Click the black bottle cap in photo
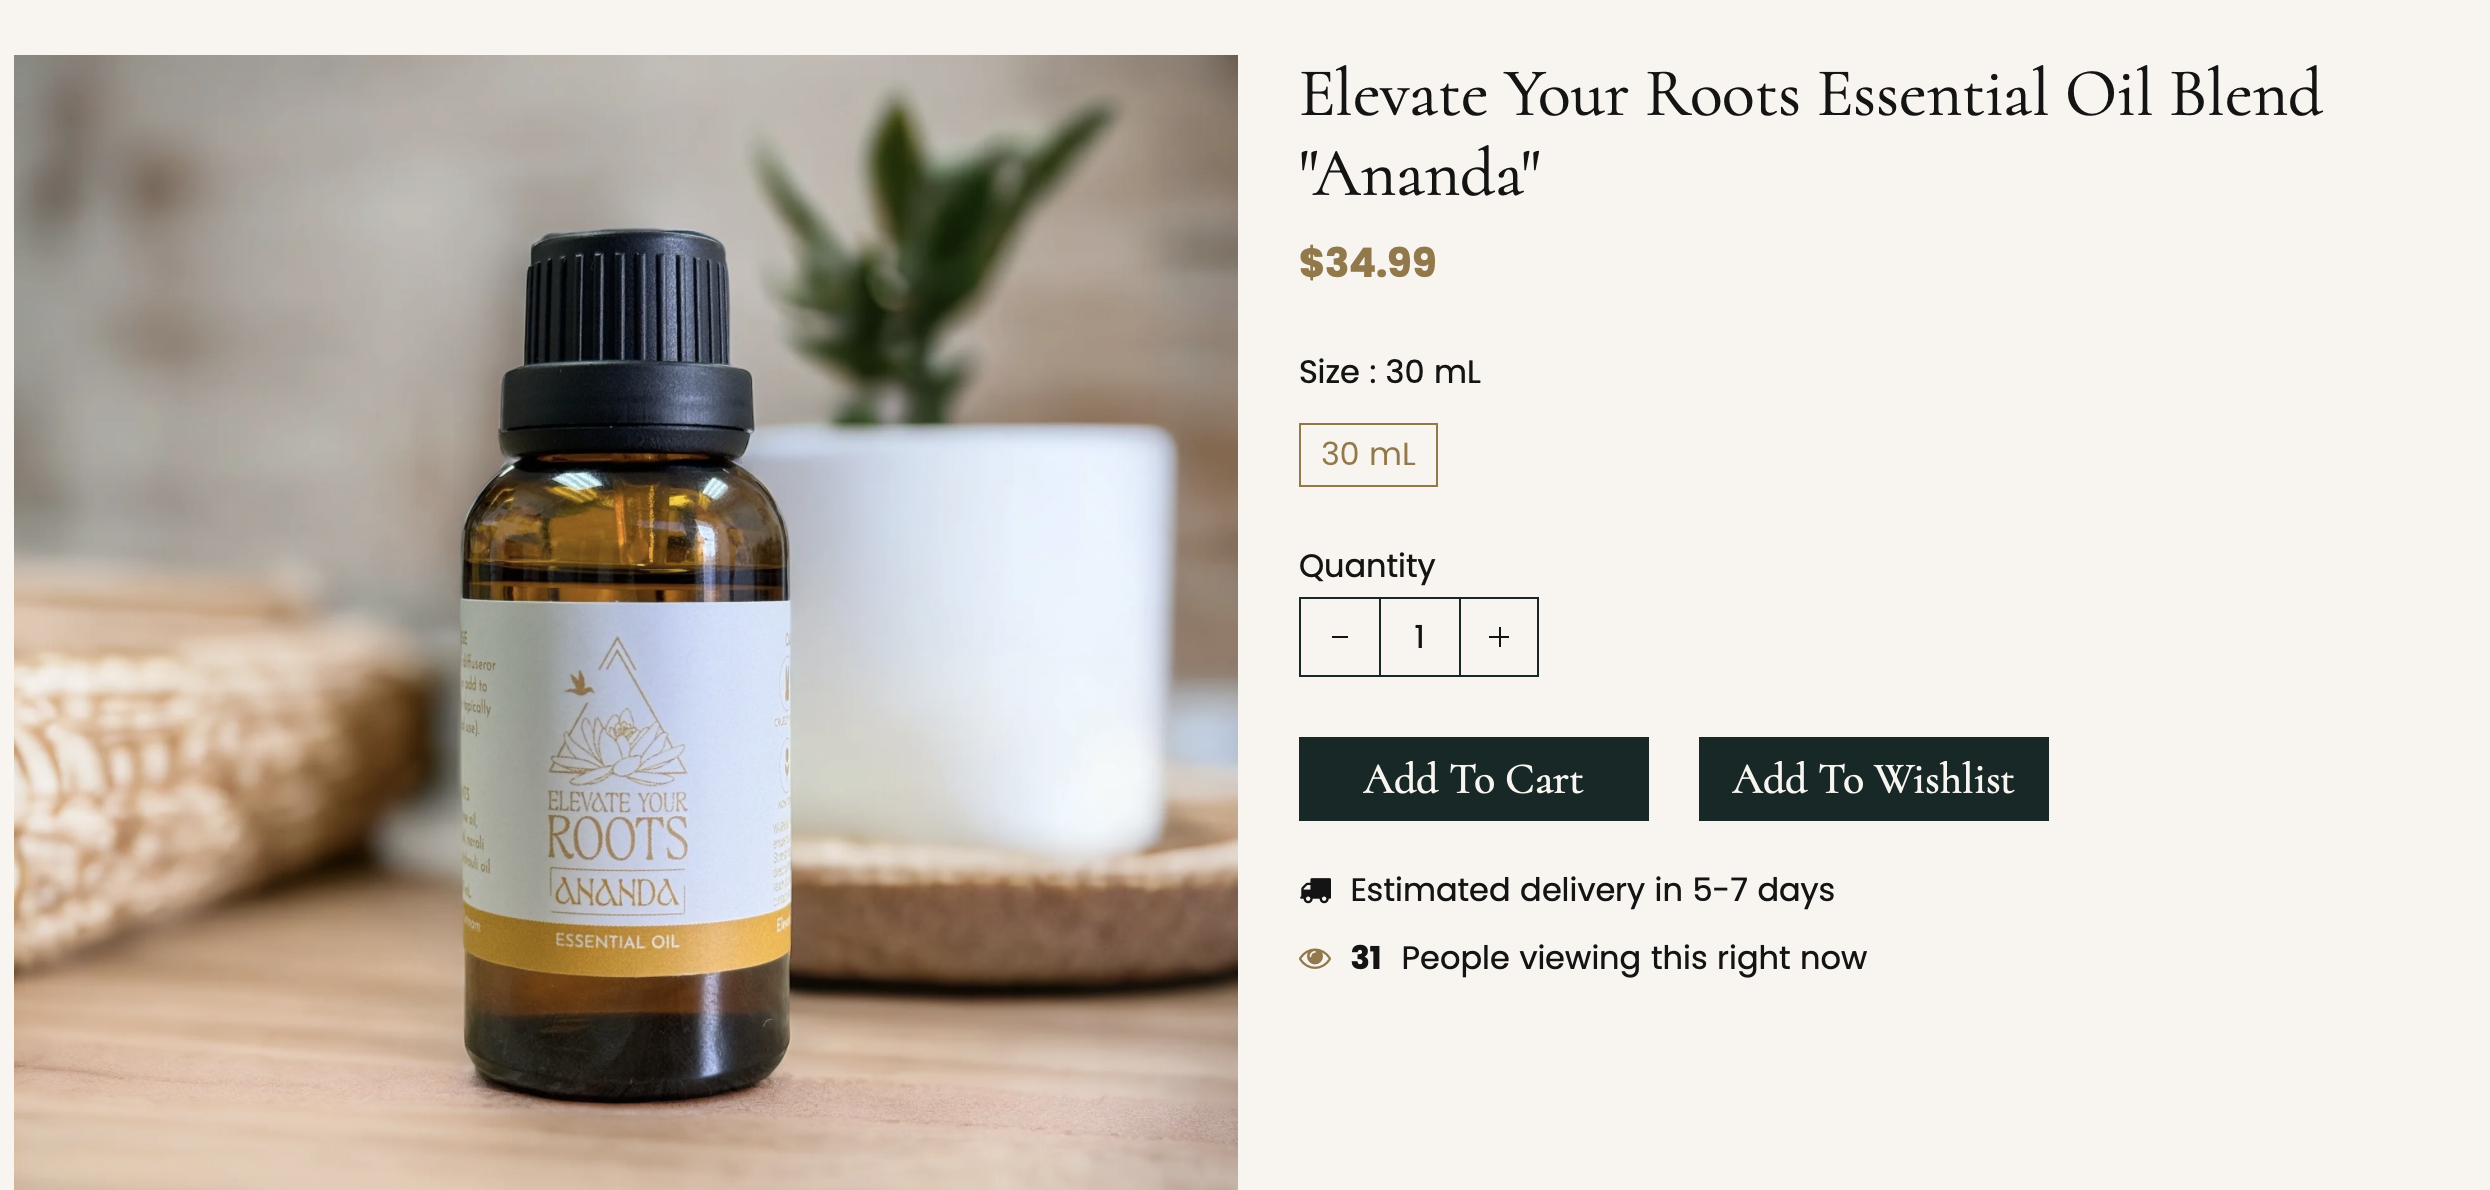This screenshot has width=2490, height=1190. 627,340
